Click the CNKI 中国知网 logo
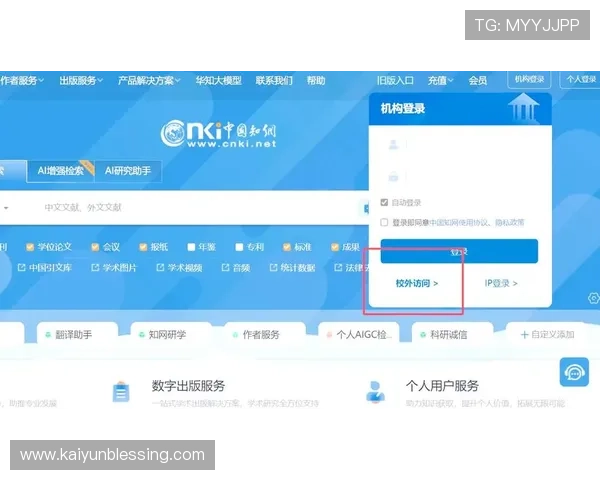 click(x=218, y=134)
